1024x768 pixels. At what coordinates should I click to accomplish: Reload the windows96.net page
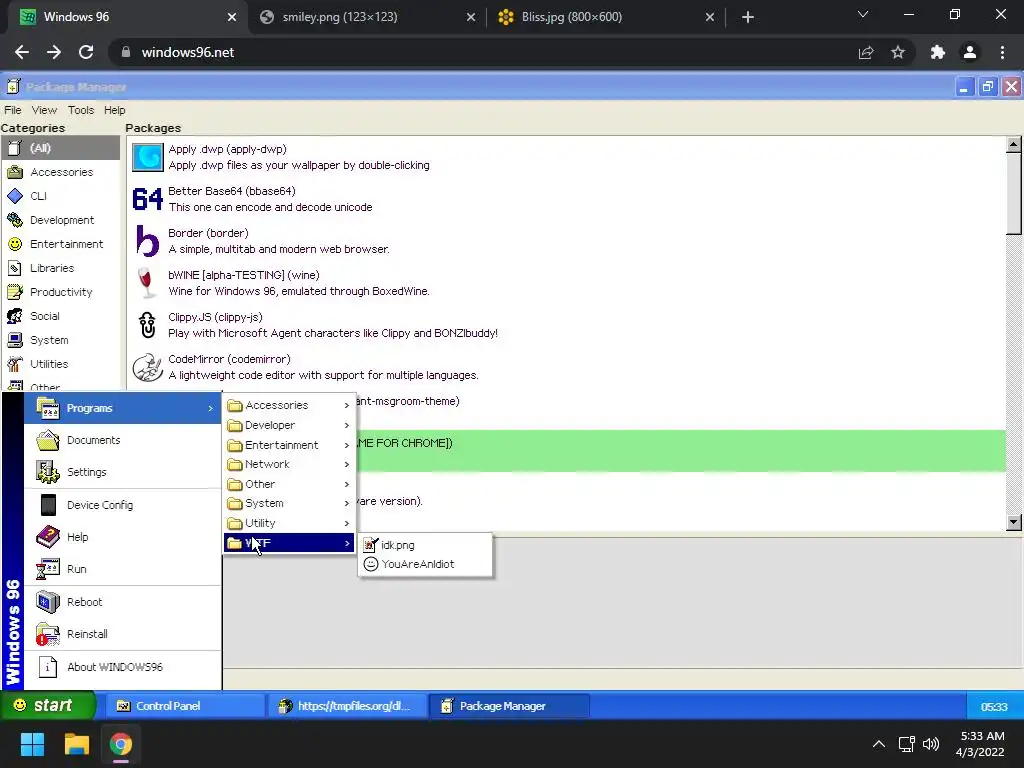86,52
